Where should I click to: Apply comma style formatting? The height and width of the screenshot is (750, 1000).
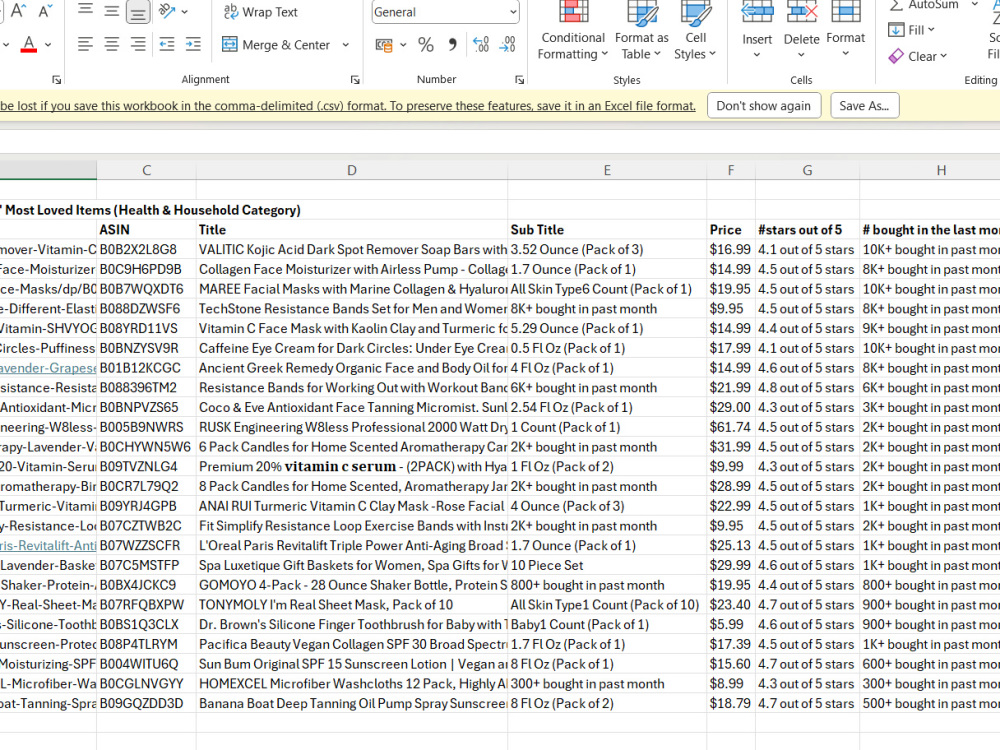click(452, 45)
